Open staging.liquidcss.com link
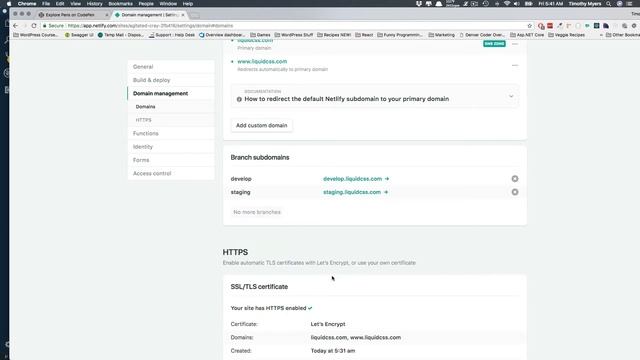The image size is (640, 360). click(x=355, y=192)
